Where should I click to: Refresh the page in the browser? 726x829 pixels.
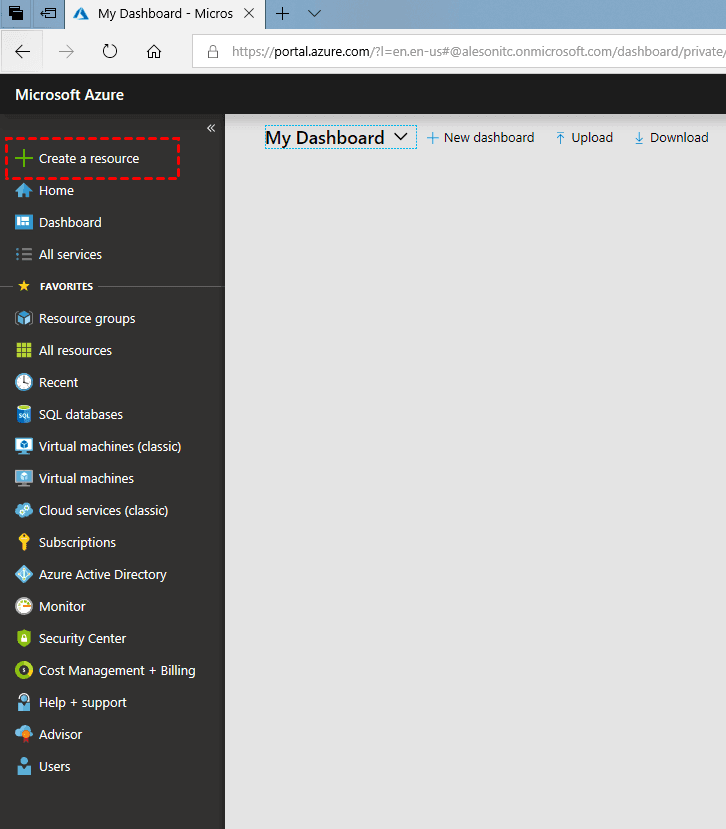[110, 52]
